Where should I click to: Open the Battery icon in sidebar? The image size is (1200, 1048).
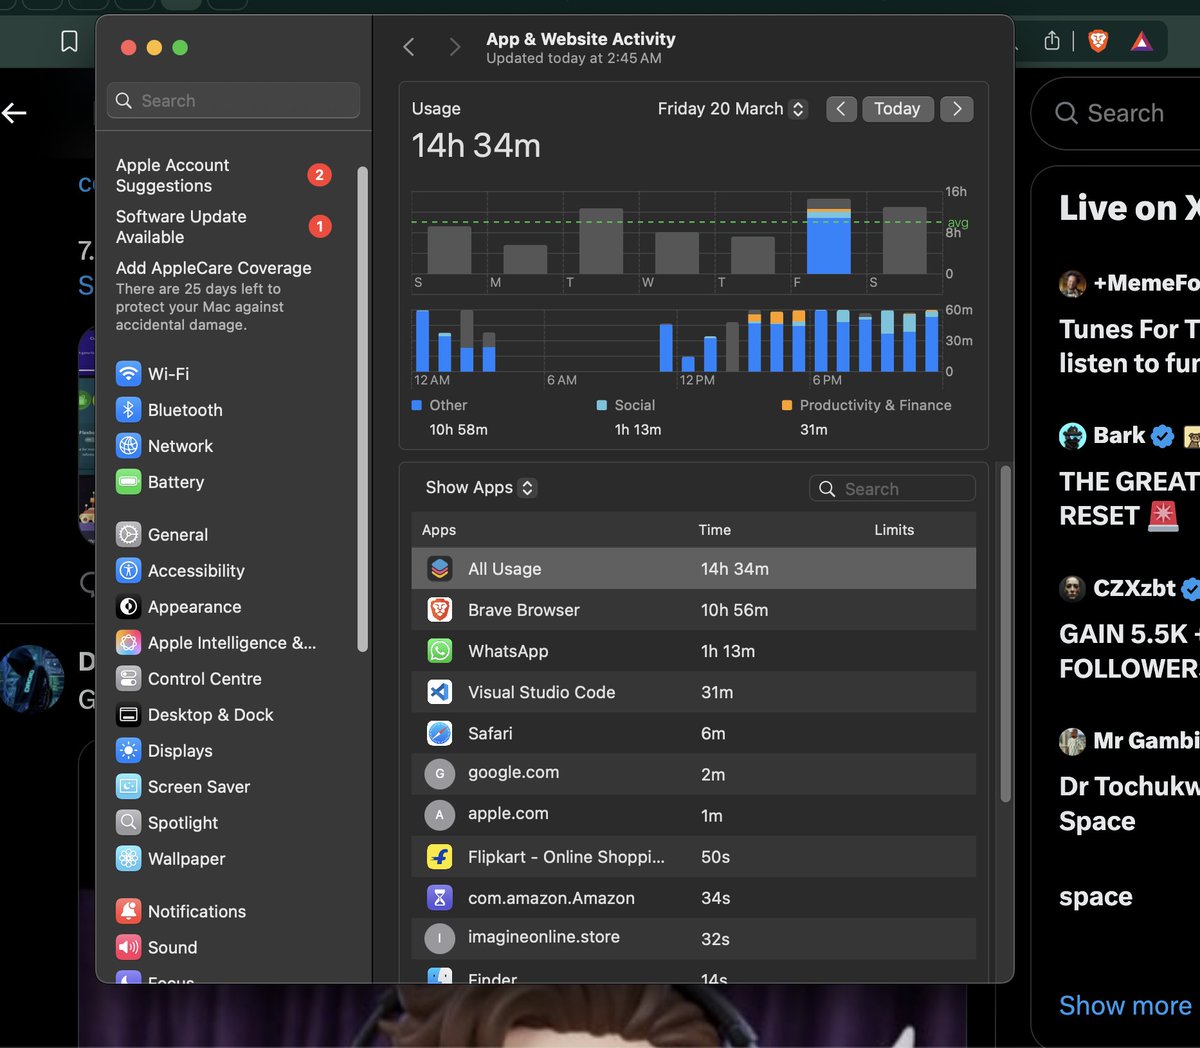[128, 482]
